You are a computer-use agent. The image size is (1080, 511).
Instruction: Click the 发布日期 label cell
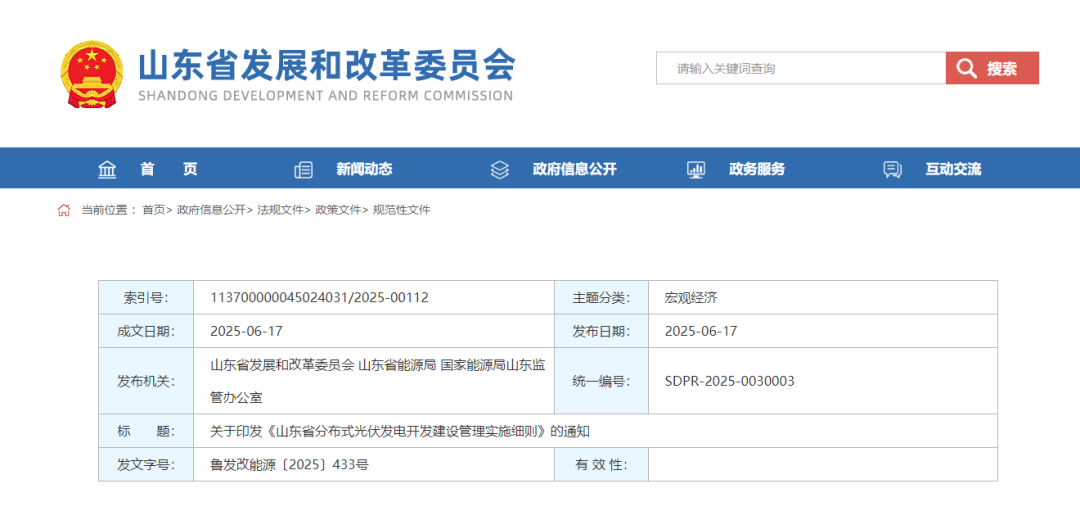pyautogui.click(x=601, y=331)
